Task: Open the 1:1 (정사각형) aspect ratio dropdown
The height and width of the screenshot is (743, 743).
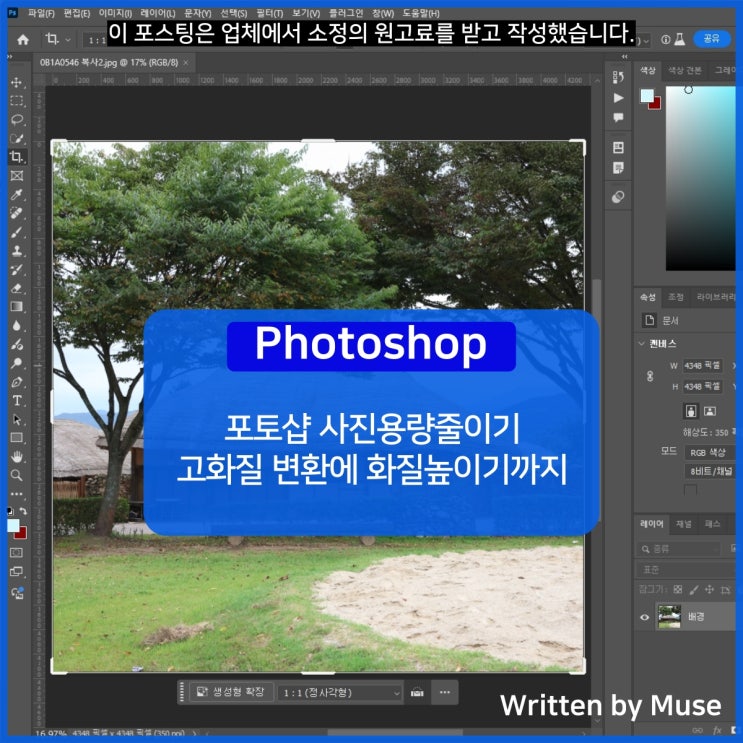Action: 340,693
